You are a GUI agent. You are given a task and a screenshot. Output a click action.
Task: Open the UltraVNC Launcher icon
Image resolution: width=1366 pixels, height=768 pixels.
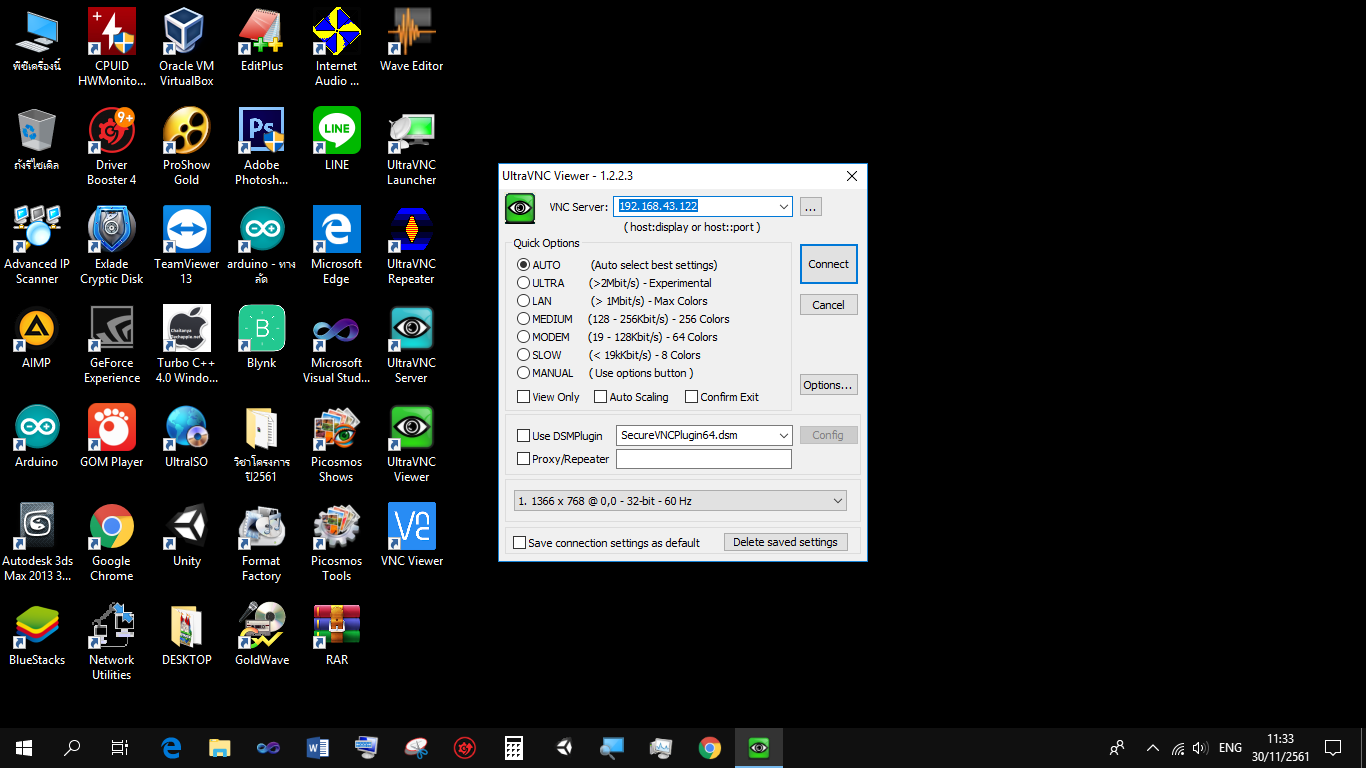click(x=411, y=130)
